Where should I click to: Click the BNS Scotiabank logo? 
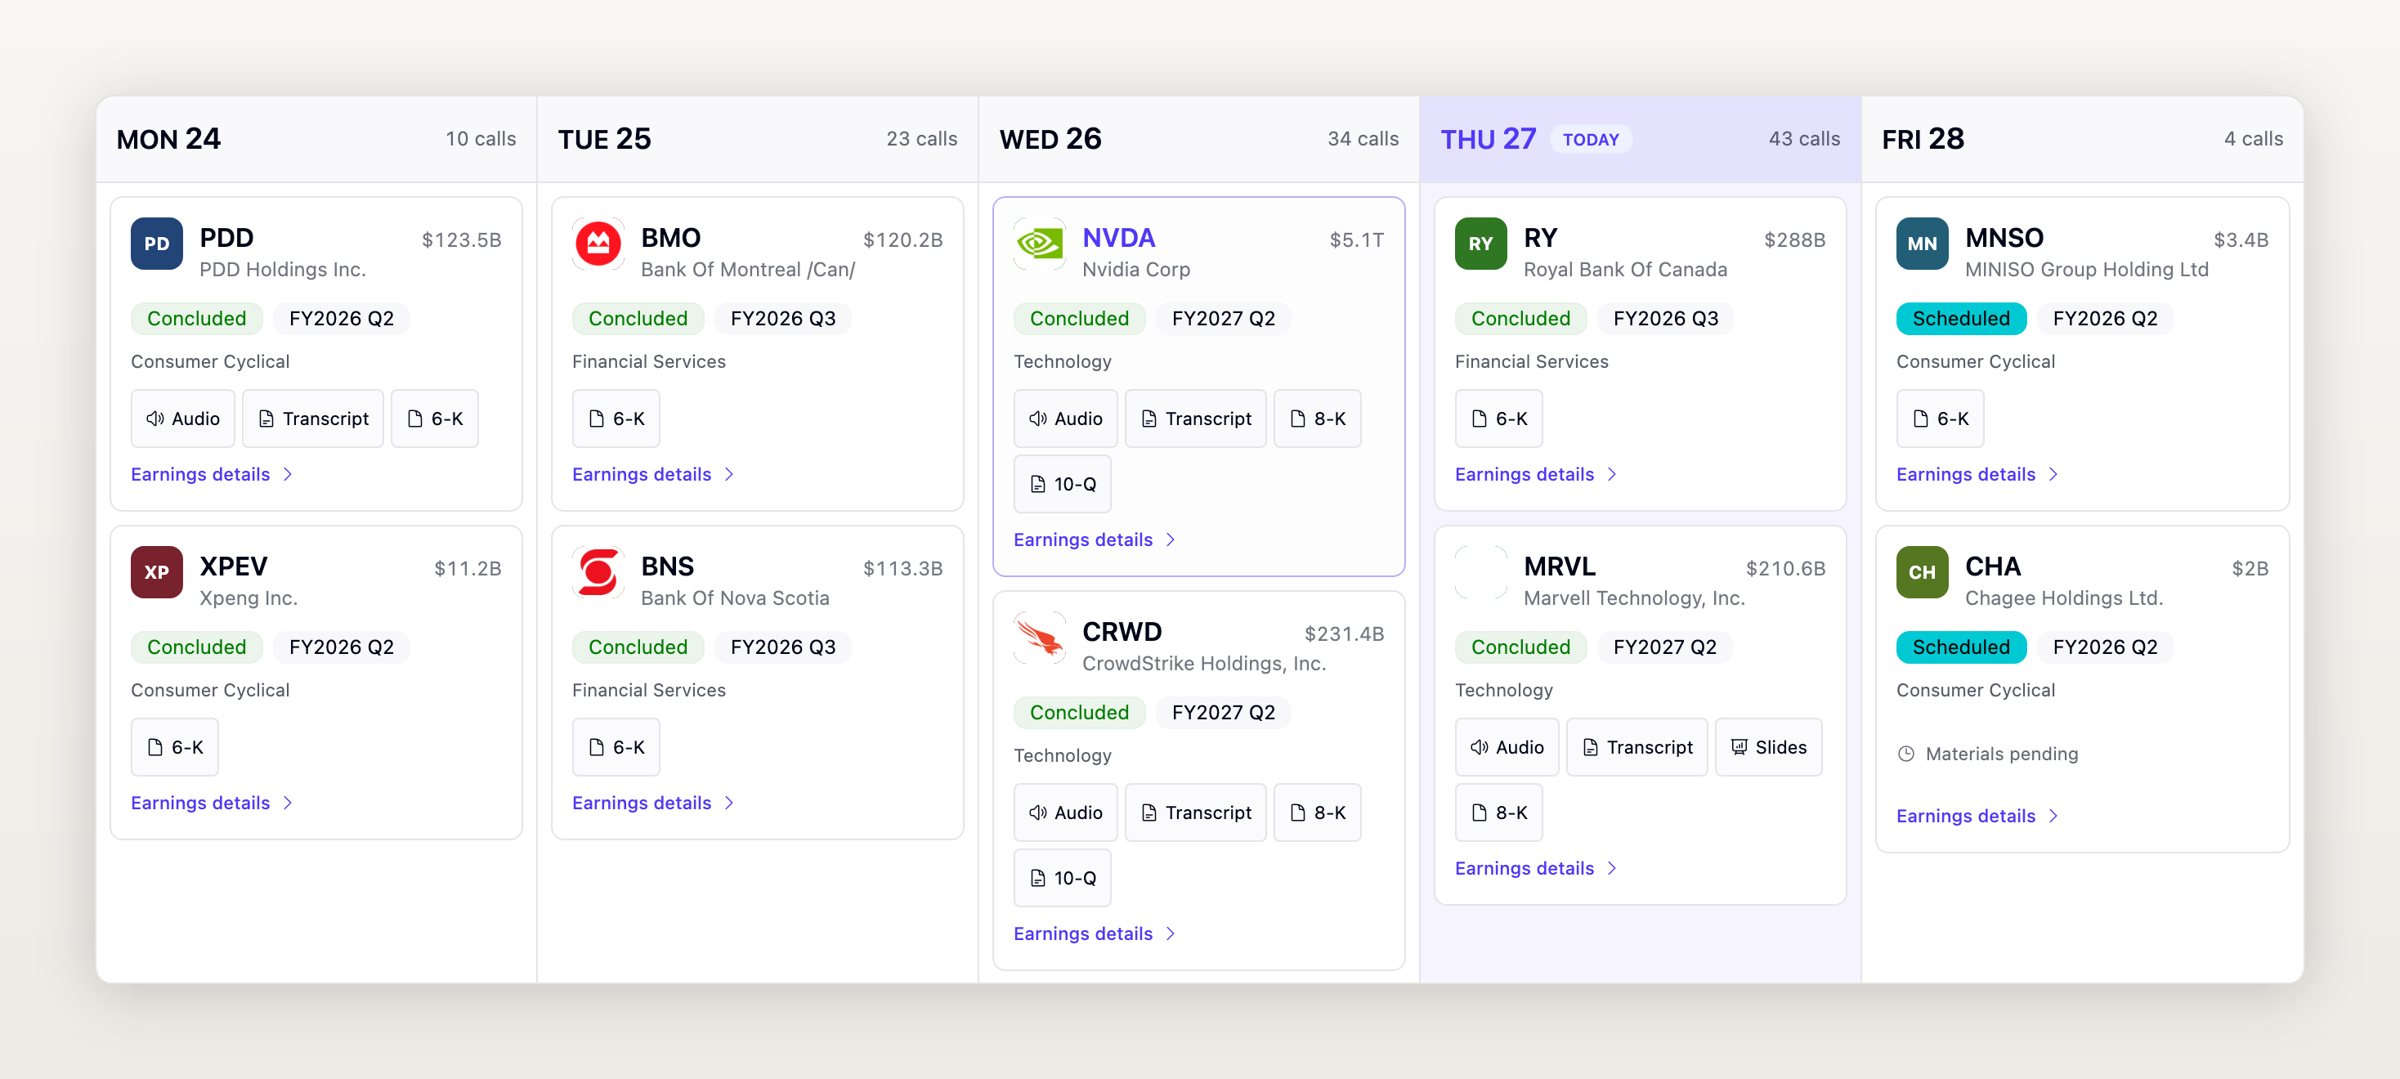coord(598,572)
